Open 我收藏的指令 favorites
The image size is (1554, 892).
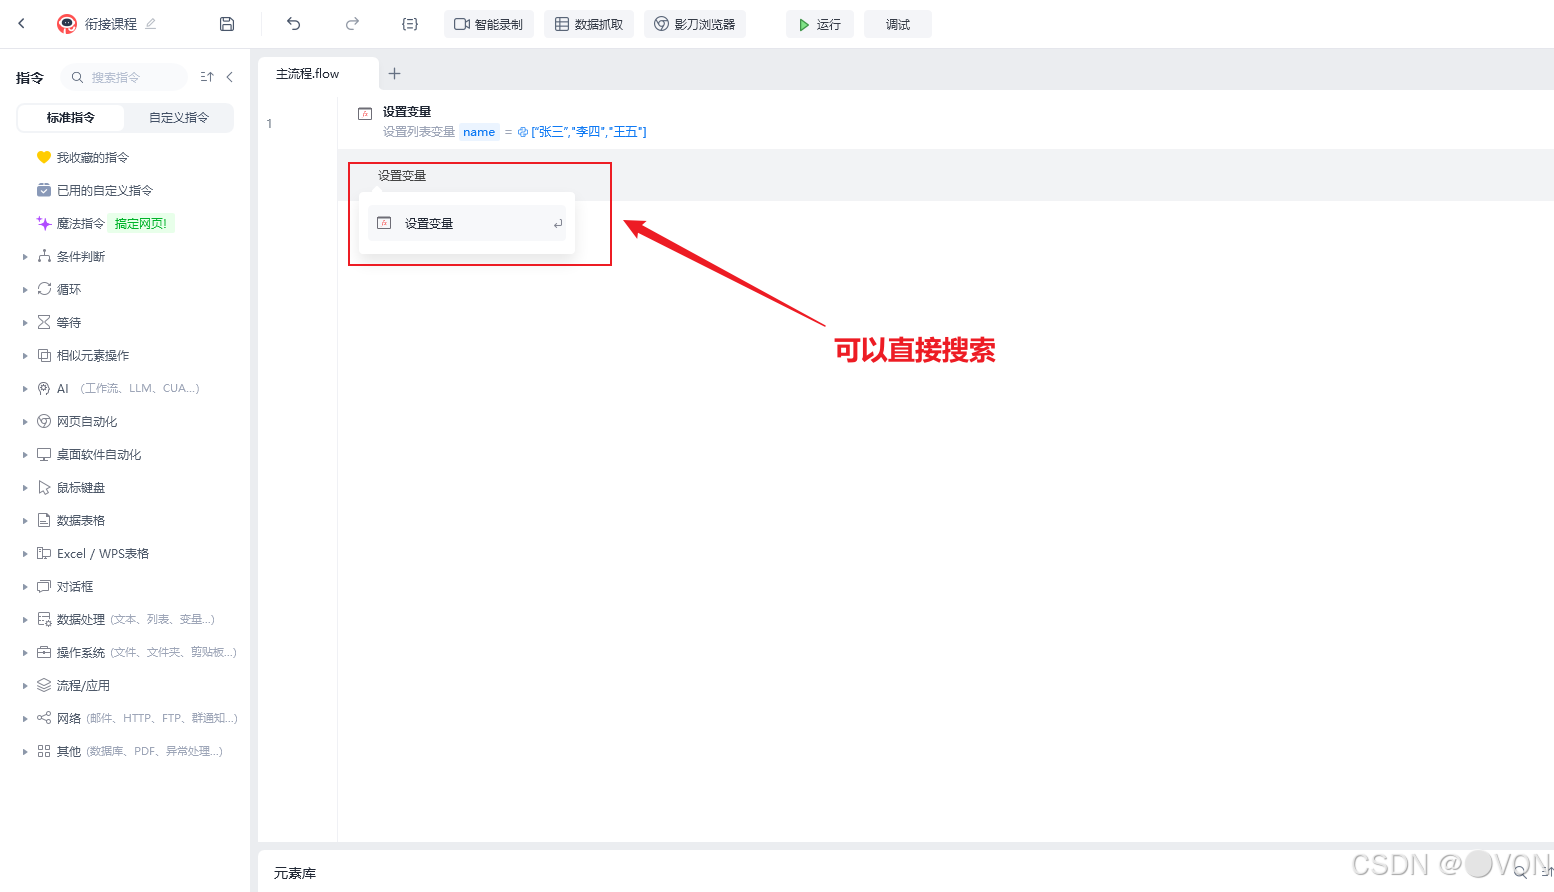[90, 156]
